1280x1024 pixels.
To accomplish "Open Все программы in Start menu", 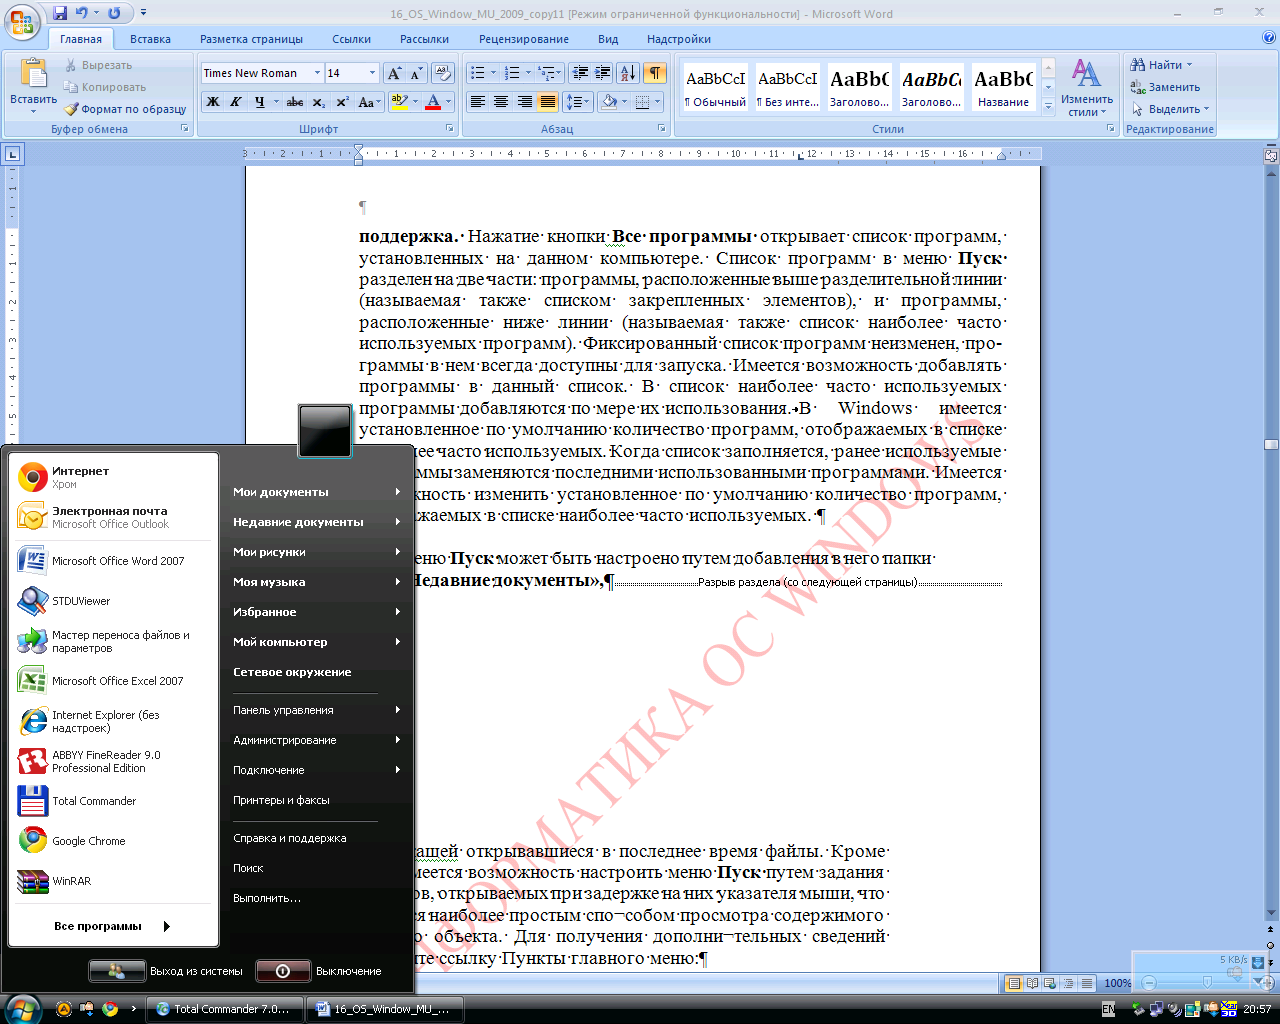I will coord(112,926).
